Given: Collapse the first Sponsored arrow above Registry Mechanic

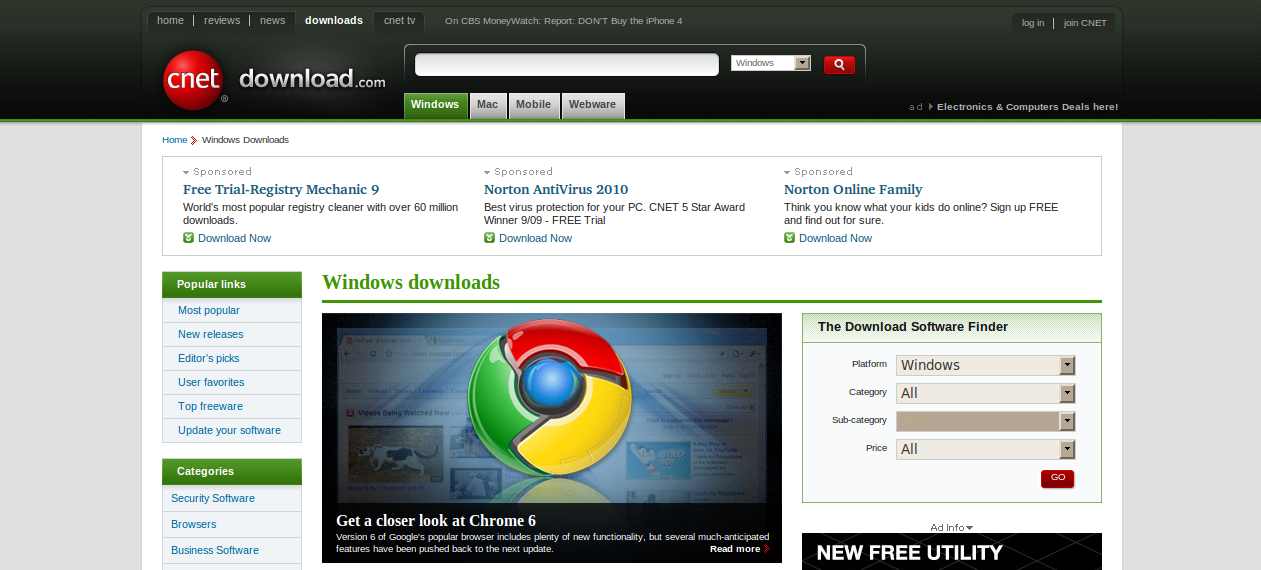Looking at the screenshot, I should click(186, 172).
